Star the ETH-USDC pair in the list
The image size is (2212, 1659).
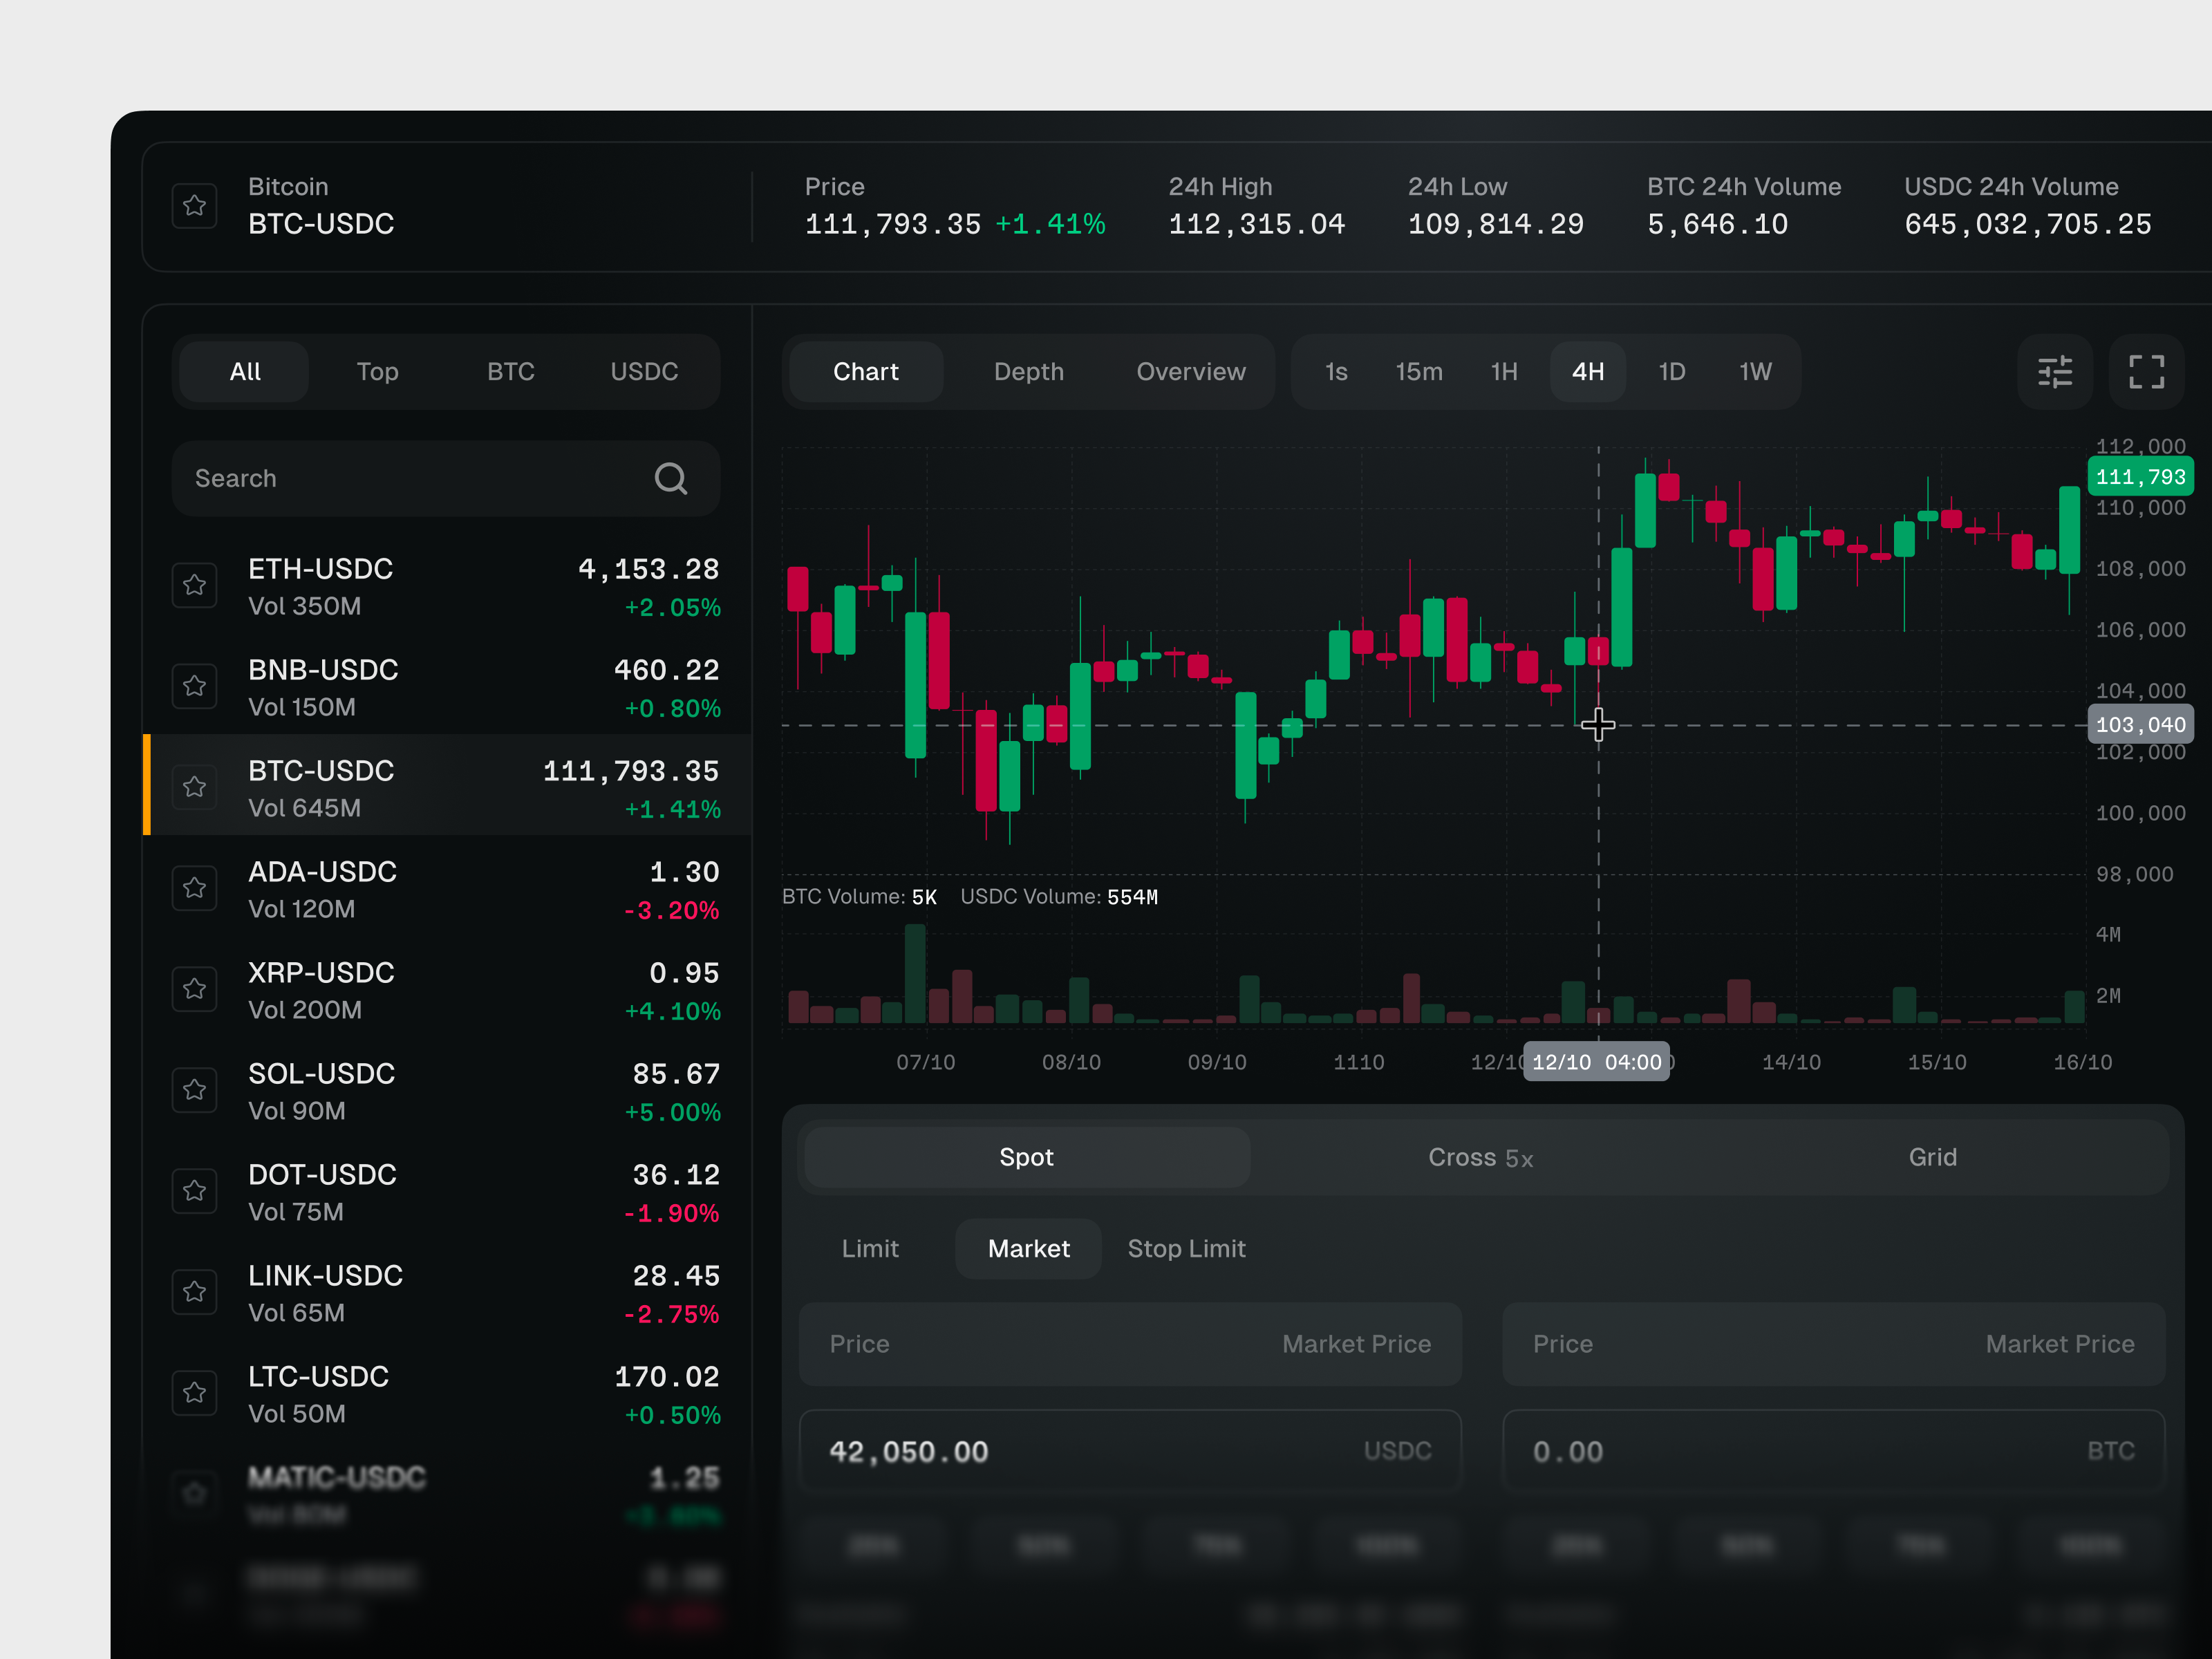[x=196, y=585]
